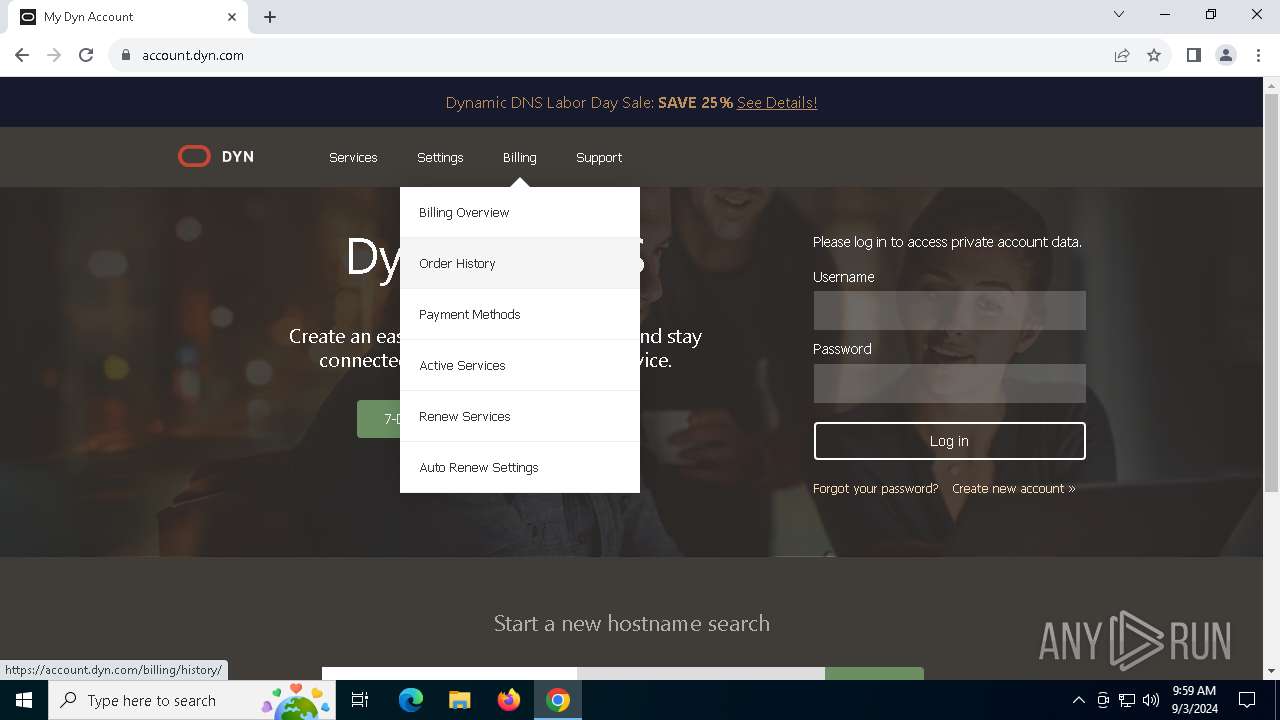Open Settings navigation menu
1280x720 pixels.
(440, 157)
